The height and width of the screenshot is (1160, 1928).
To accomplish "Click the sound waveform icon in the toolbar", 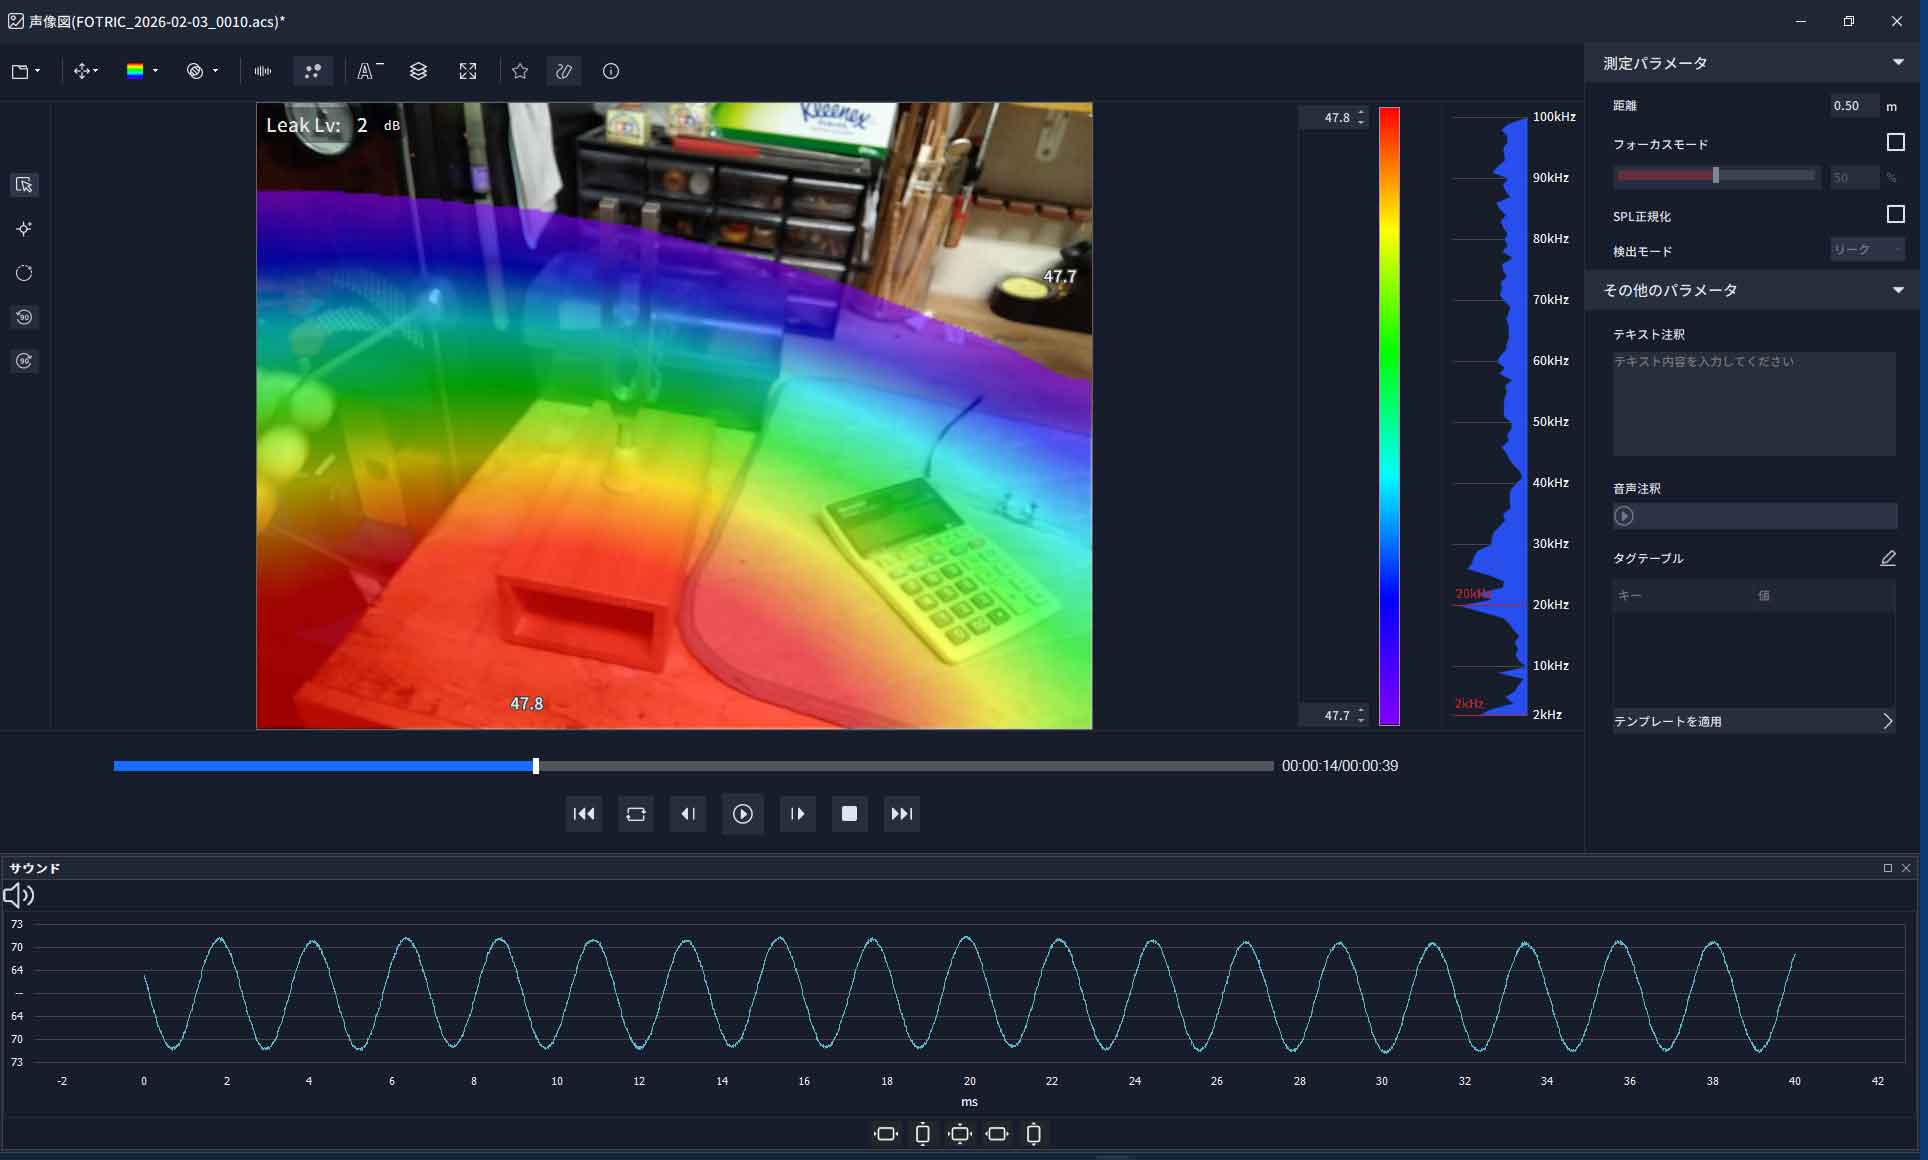I will [263, 71].
